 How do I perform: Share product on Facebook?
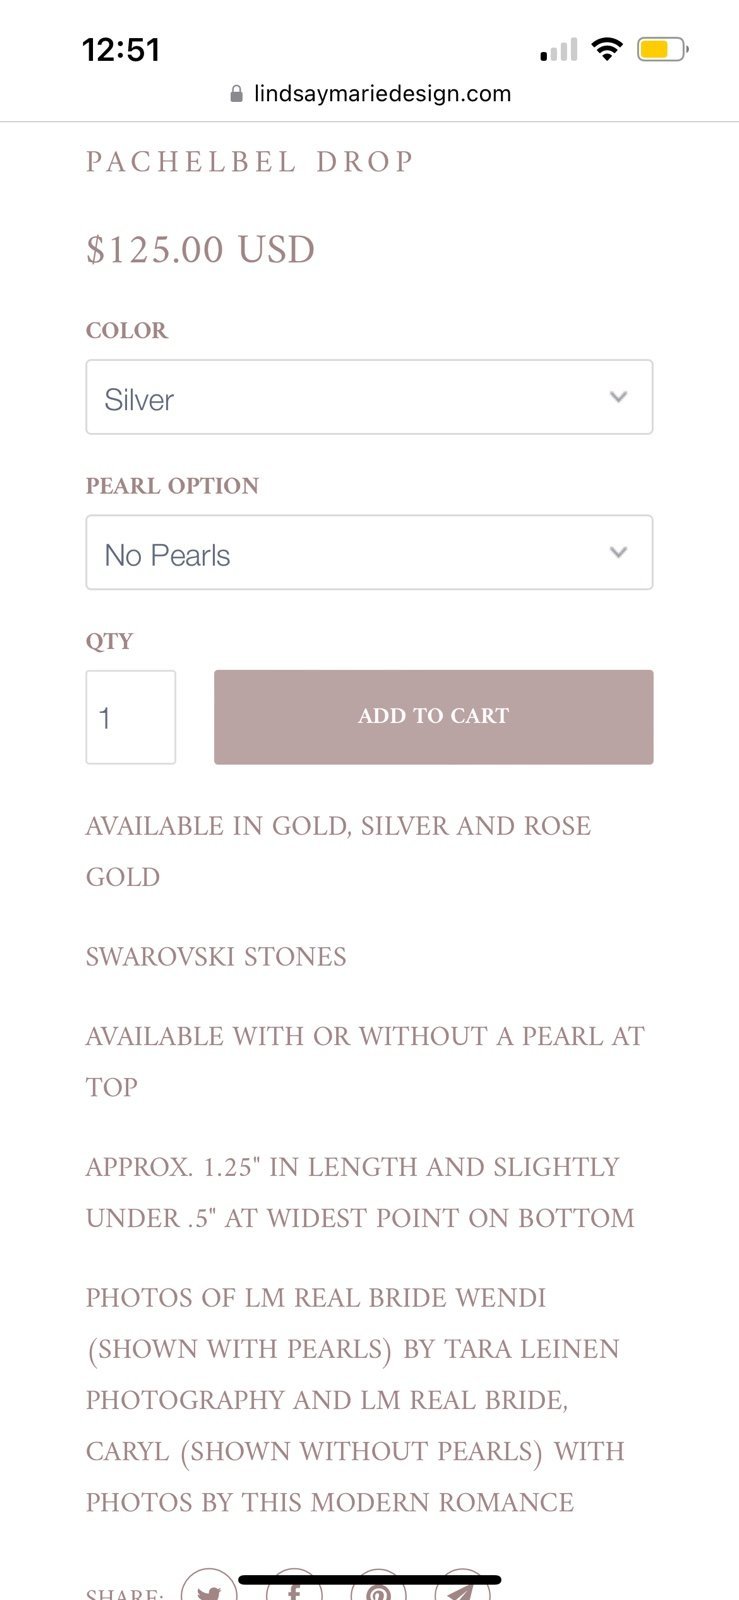click(x=294, y=1588)
